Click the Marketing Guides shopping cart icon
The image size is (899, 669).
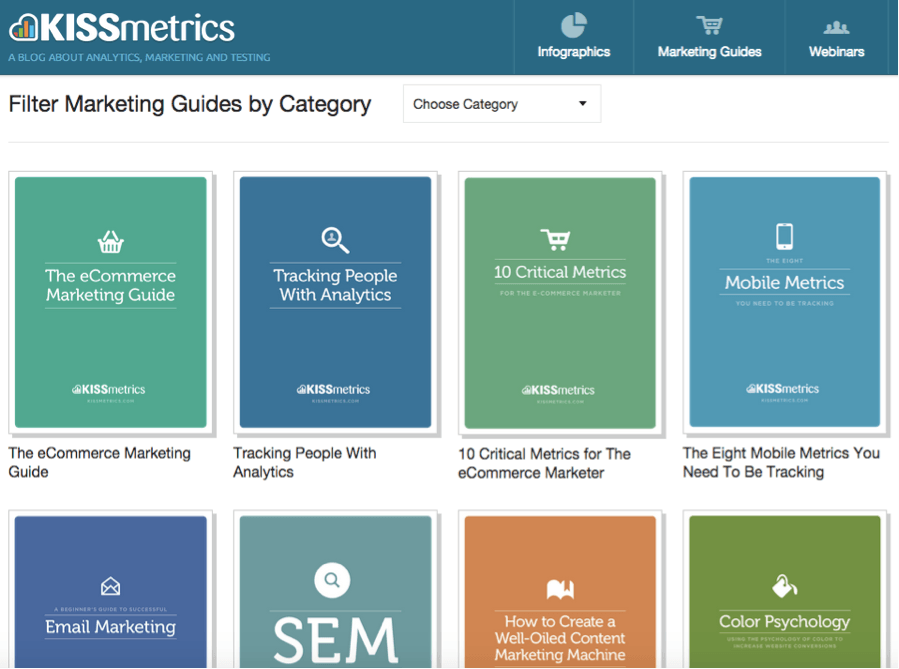(x=709, y=26)
